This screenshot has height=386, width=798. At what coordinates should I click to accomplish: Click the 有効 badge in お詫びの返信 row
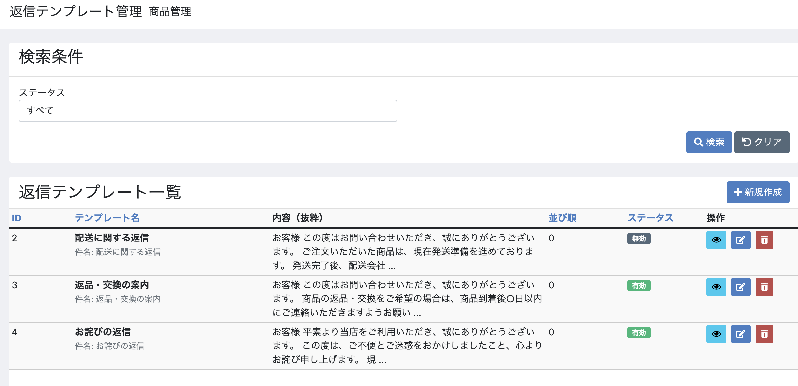(639, 333)
